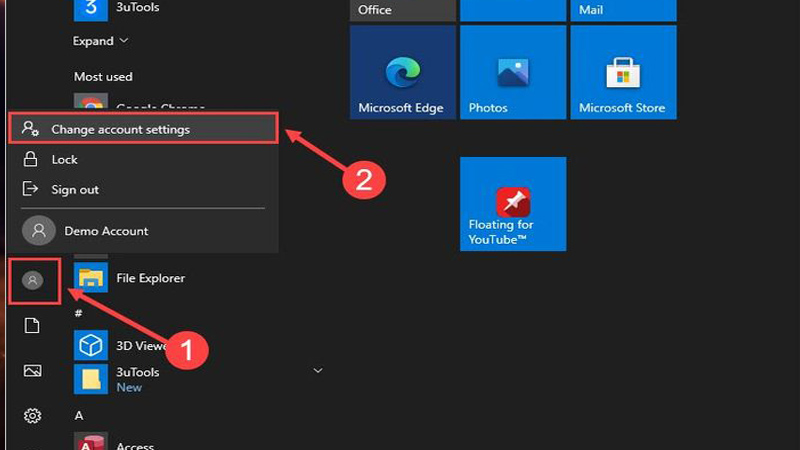Open Change account settings
800x450 pixels.
[x=143, y=129]
